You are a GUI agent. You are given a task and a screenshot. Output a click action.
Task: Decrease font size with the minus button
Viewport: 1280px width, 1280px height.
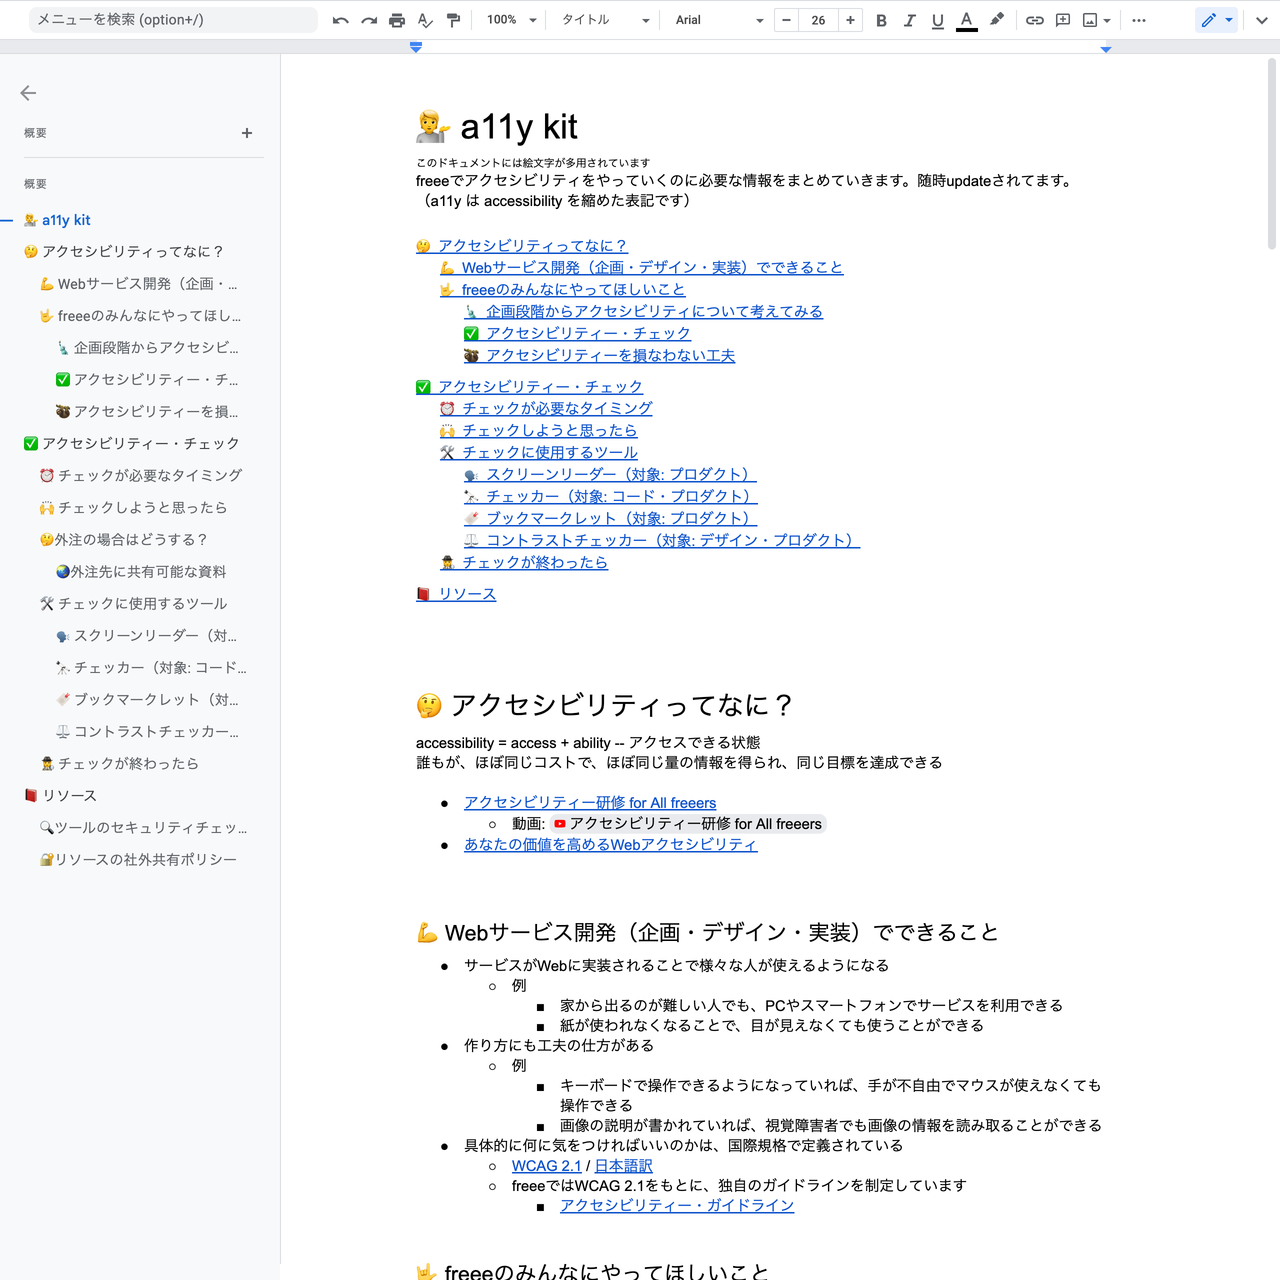[x=787, y=20]
